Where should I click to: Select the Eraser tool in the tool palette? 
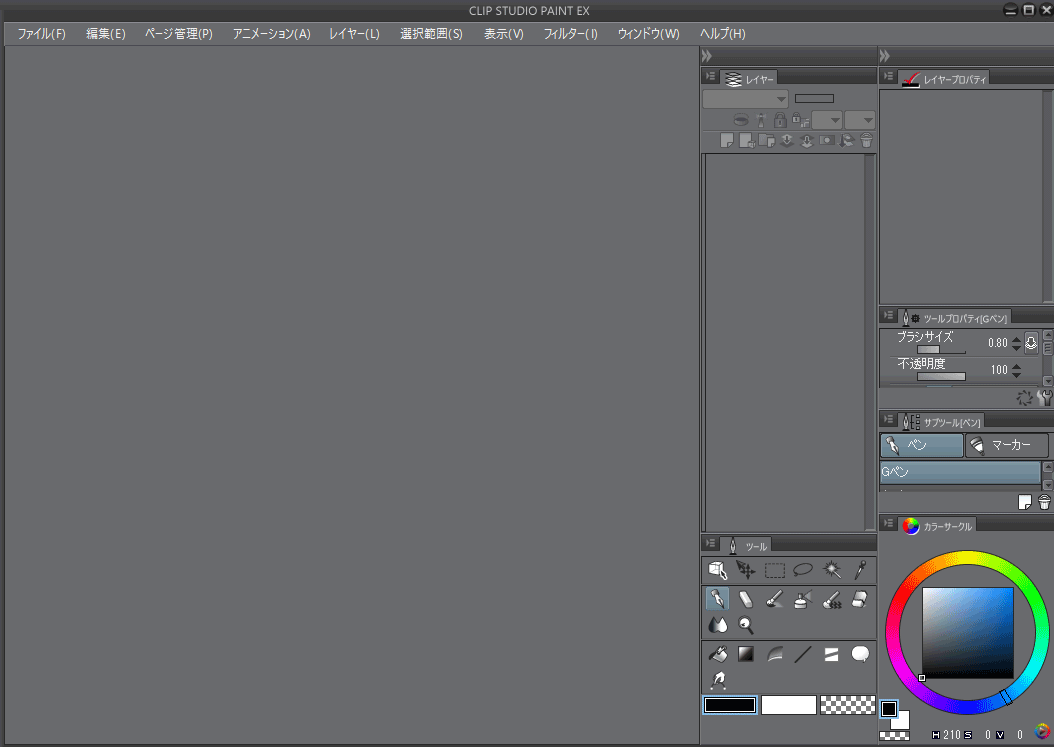tap(745, 599)
